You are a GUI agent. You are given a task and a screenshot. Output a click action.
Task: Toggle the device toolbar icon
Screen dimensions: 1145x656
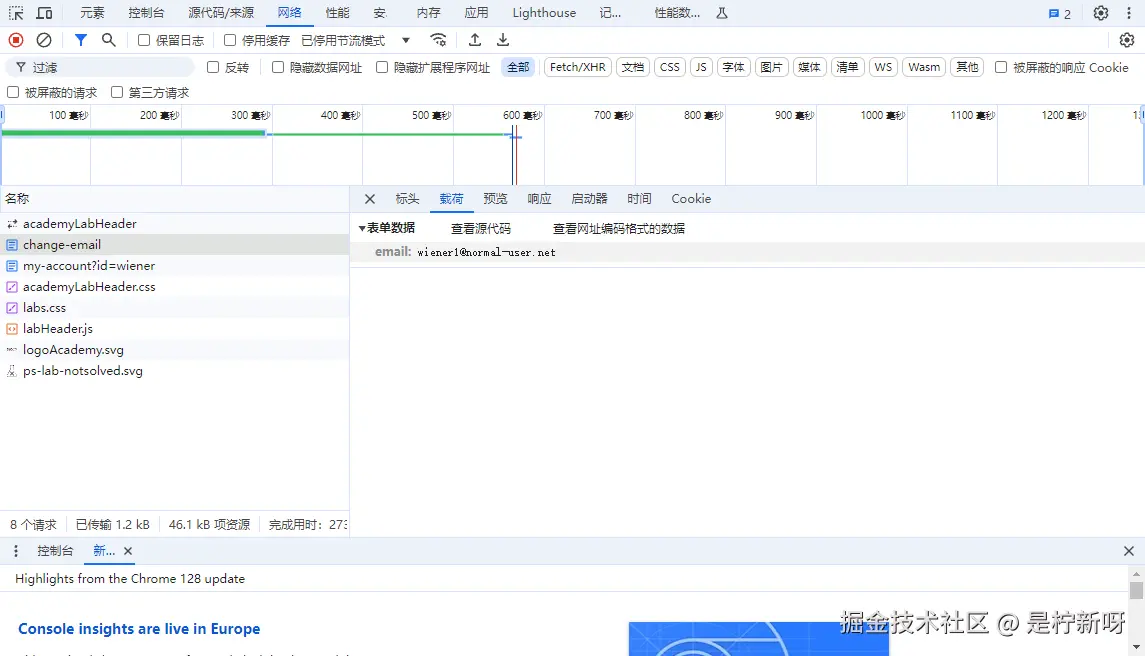click(45, 13)
